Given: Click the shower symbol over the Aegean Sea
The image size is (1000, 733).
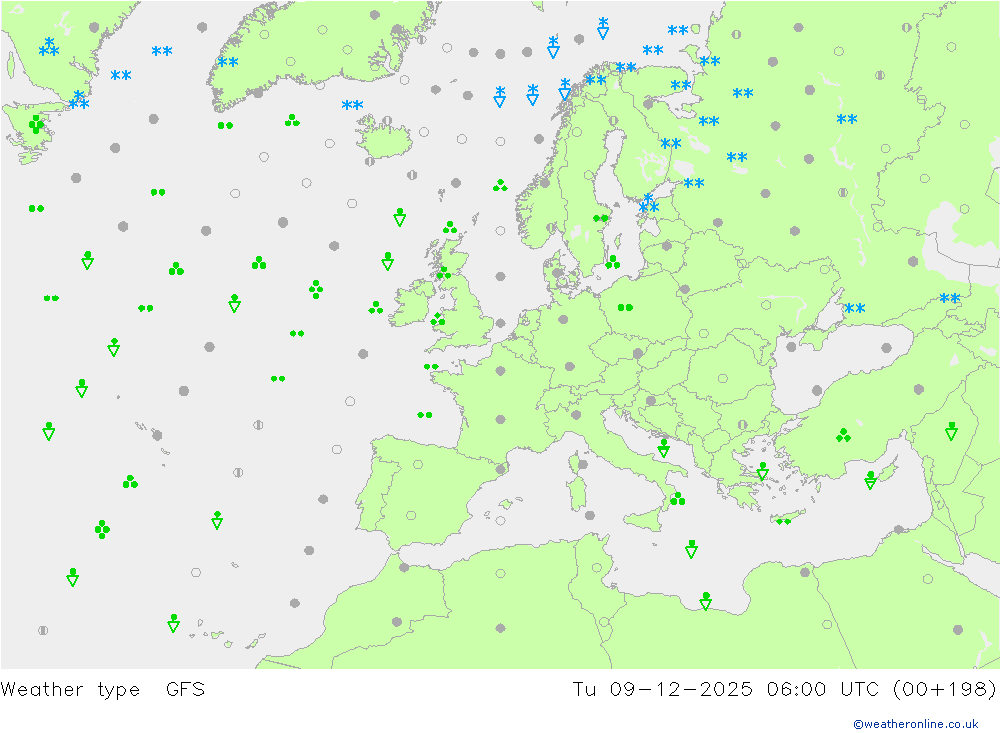Looking at the screenshot, I should pos(763,471).
